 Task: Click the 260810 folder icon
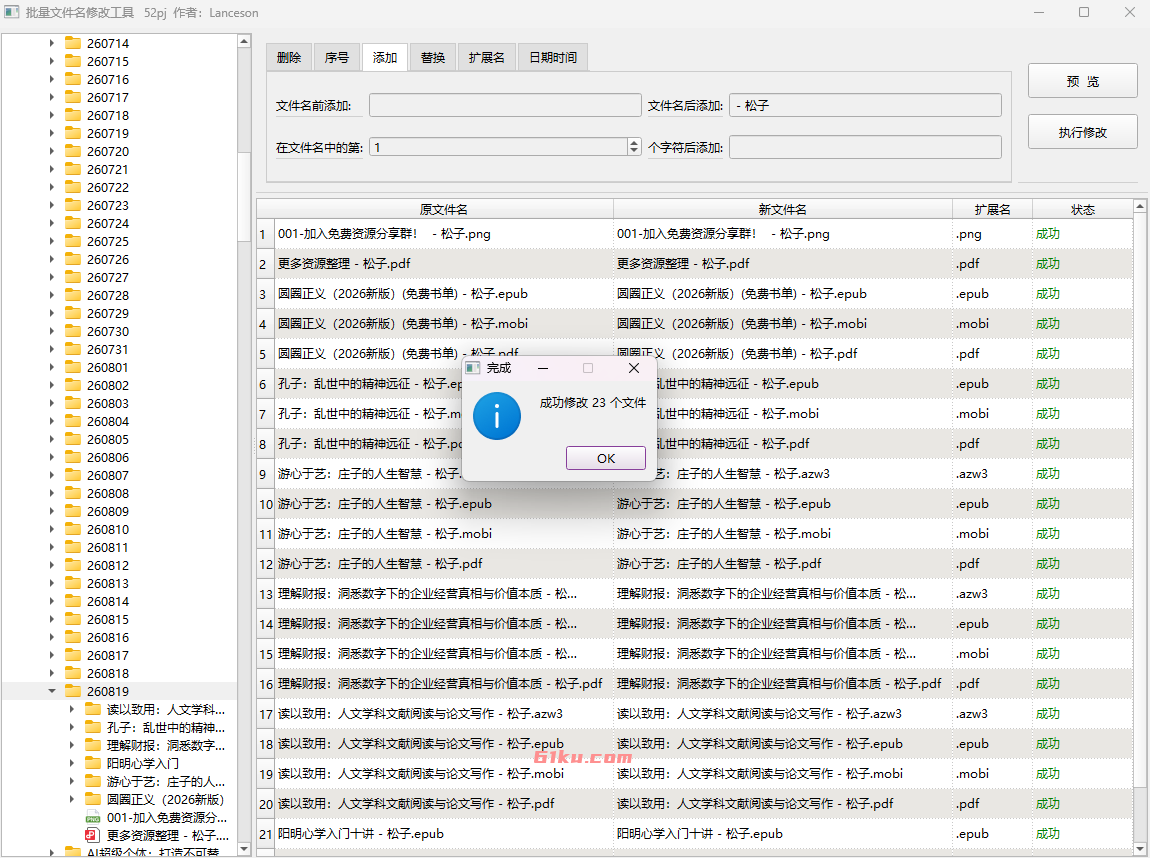[x=73, y=529]
